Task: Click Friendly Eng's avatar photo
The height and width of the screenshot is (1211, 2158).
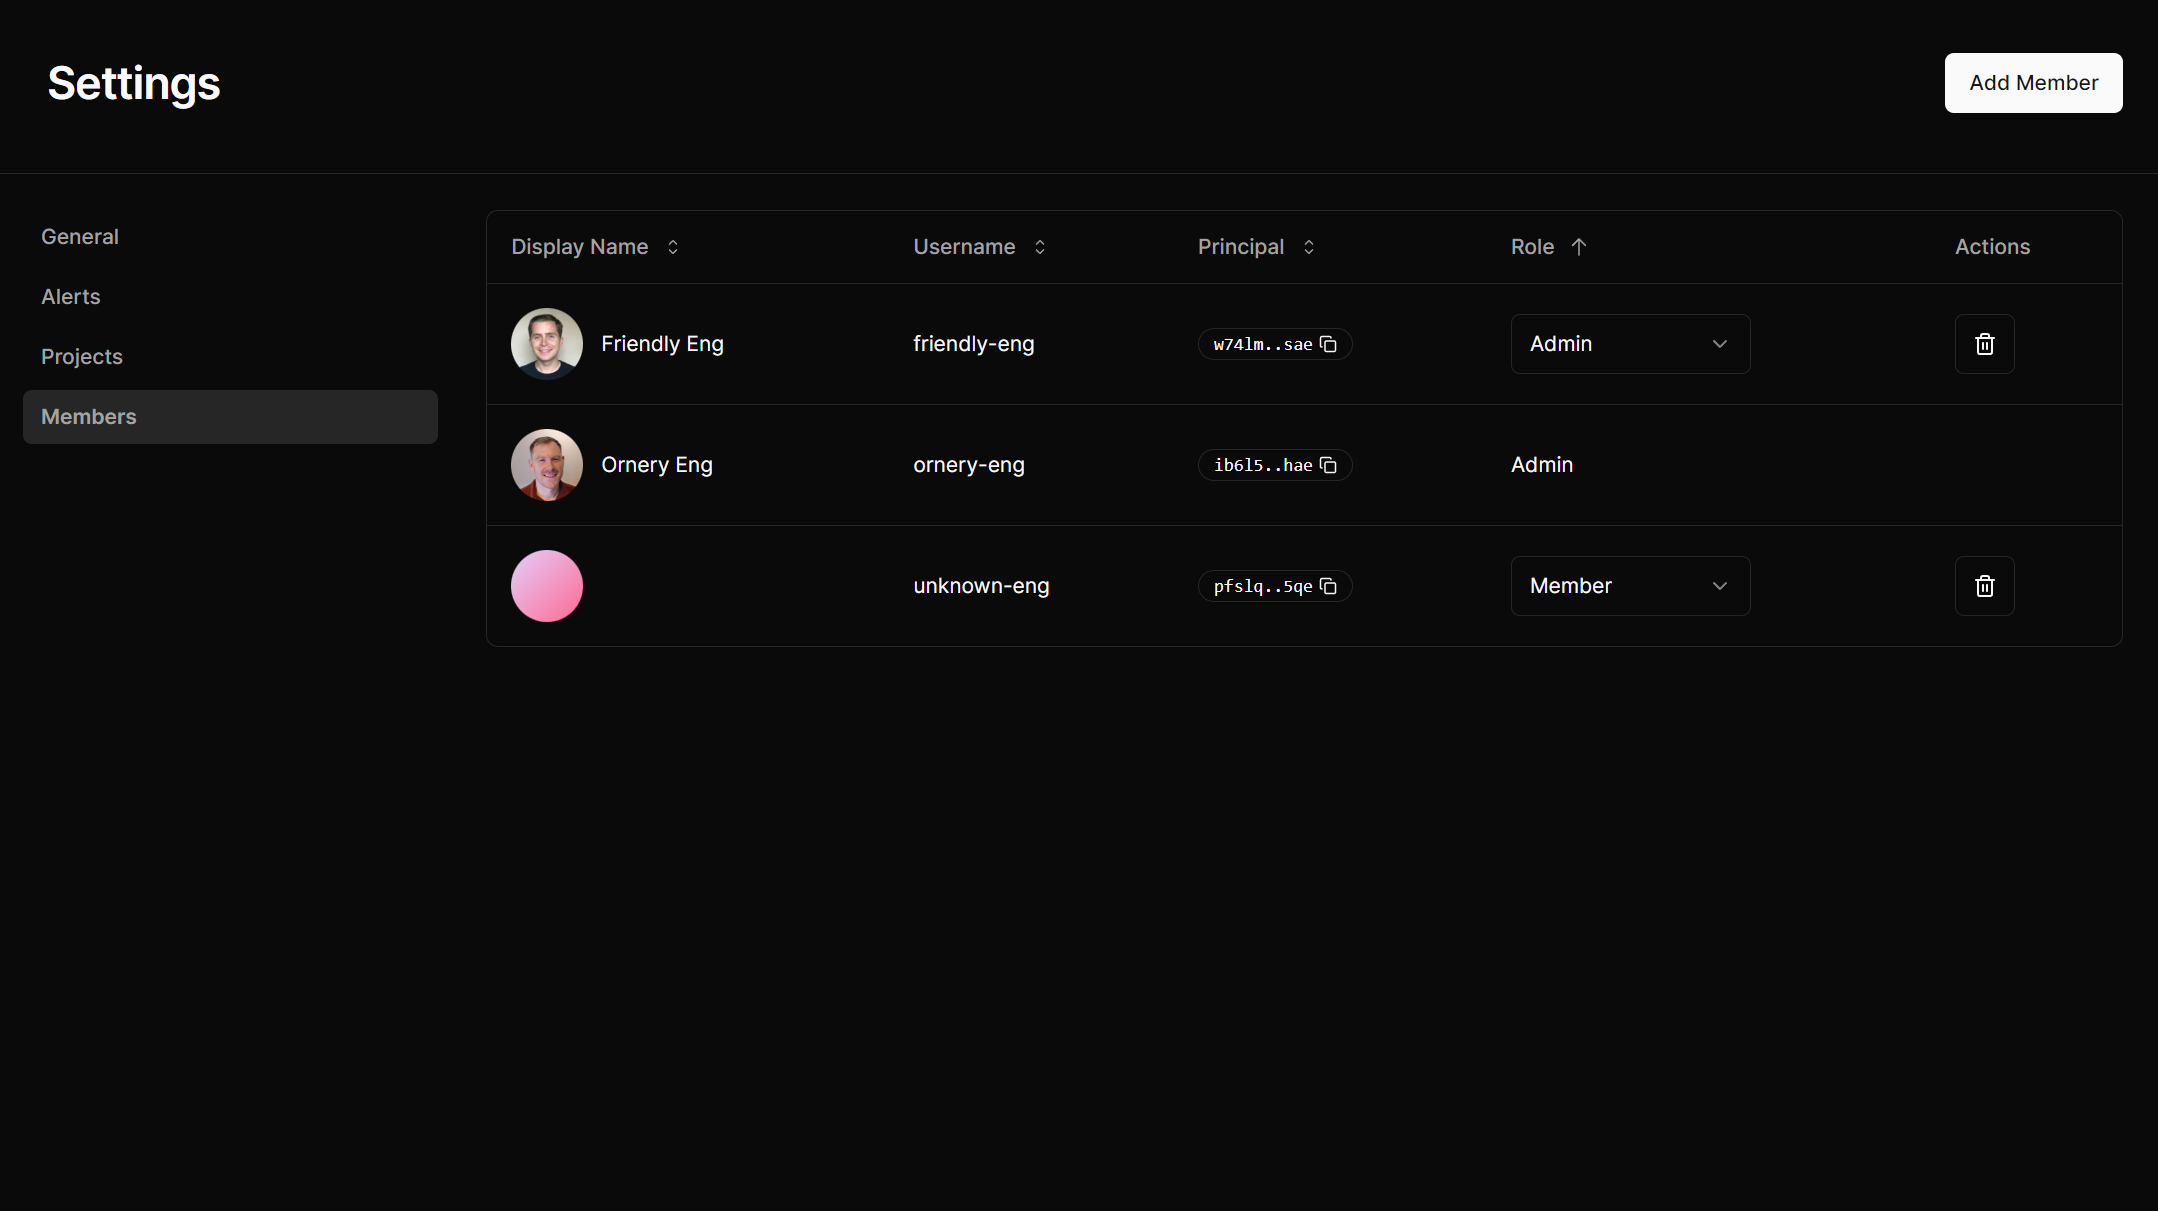Action: click(547, 344)
